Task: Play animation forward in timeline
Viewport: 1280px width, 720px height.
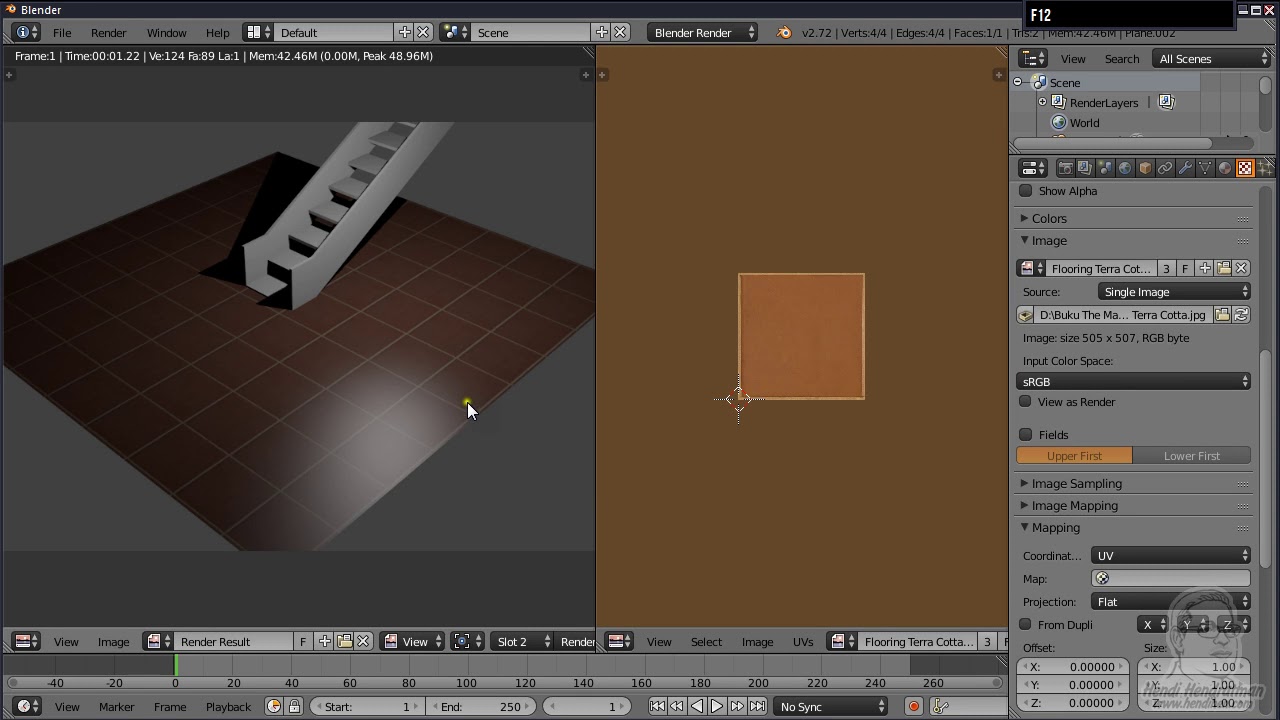Action: coord(717,706)
